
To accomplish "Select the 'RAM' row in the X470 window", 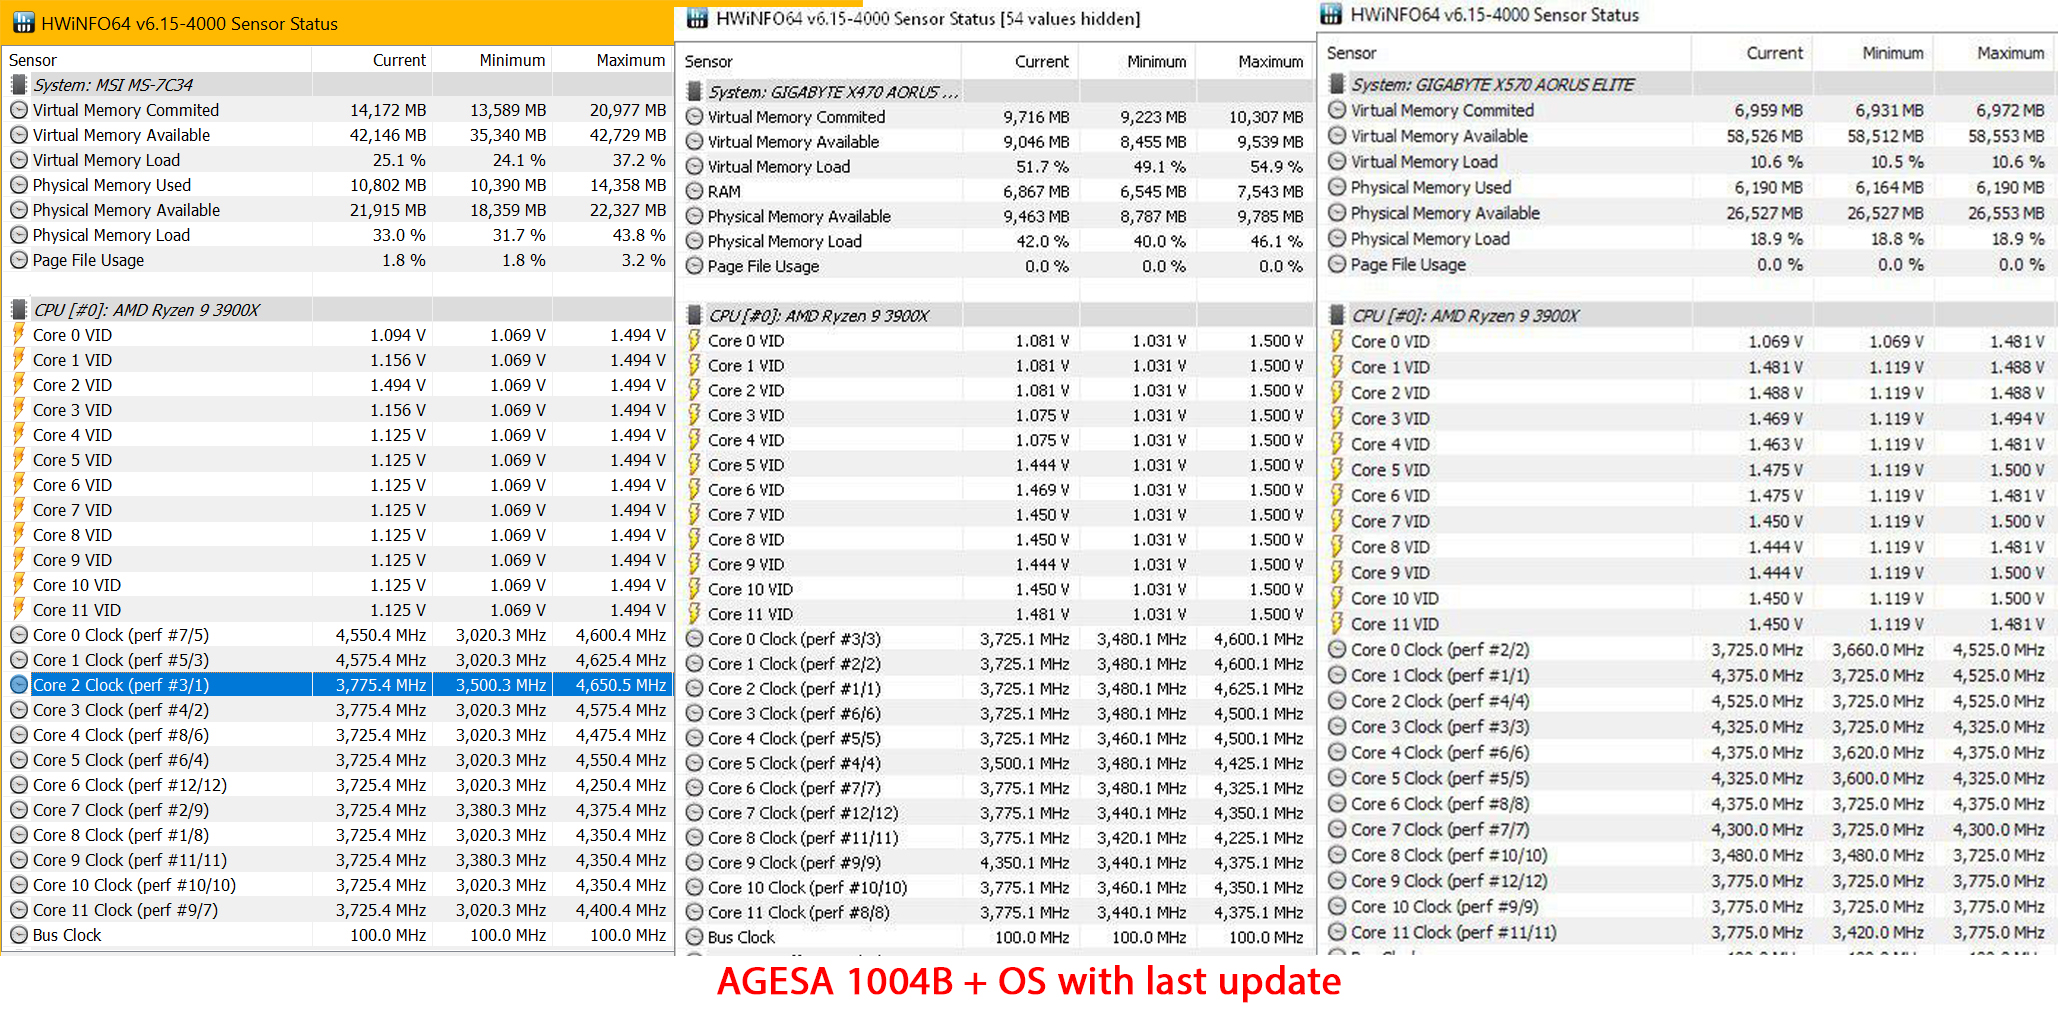I will pos(994,191).
